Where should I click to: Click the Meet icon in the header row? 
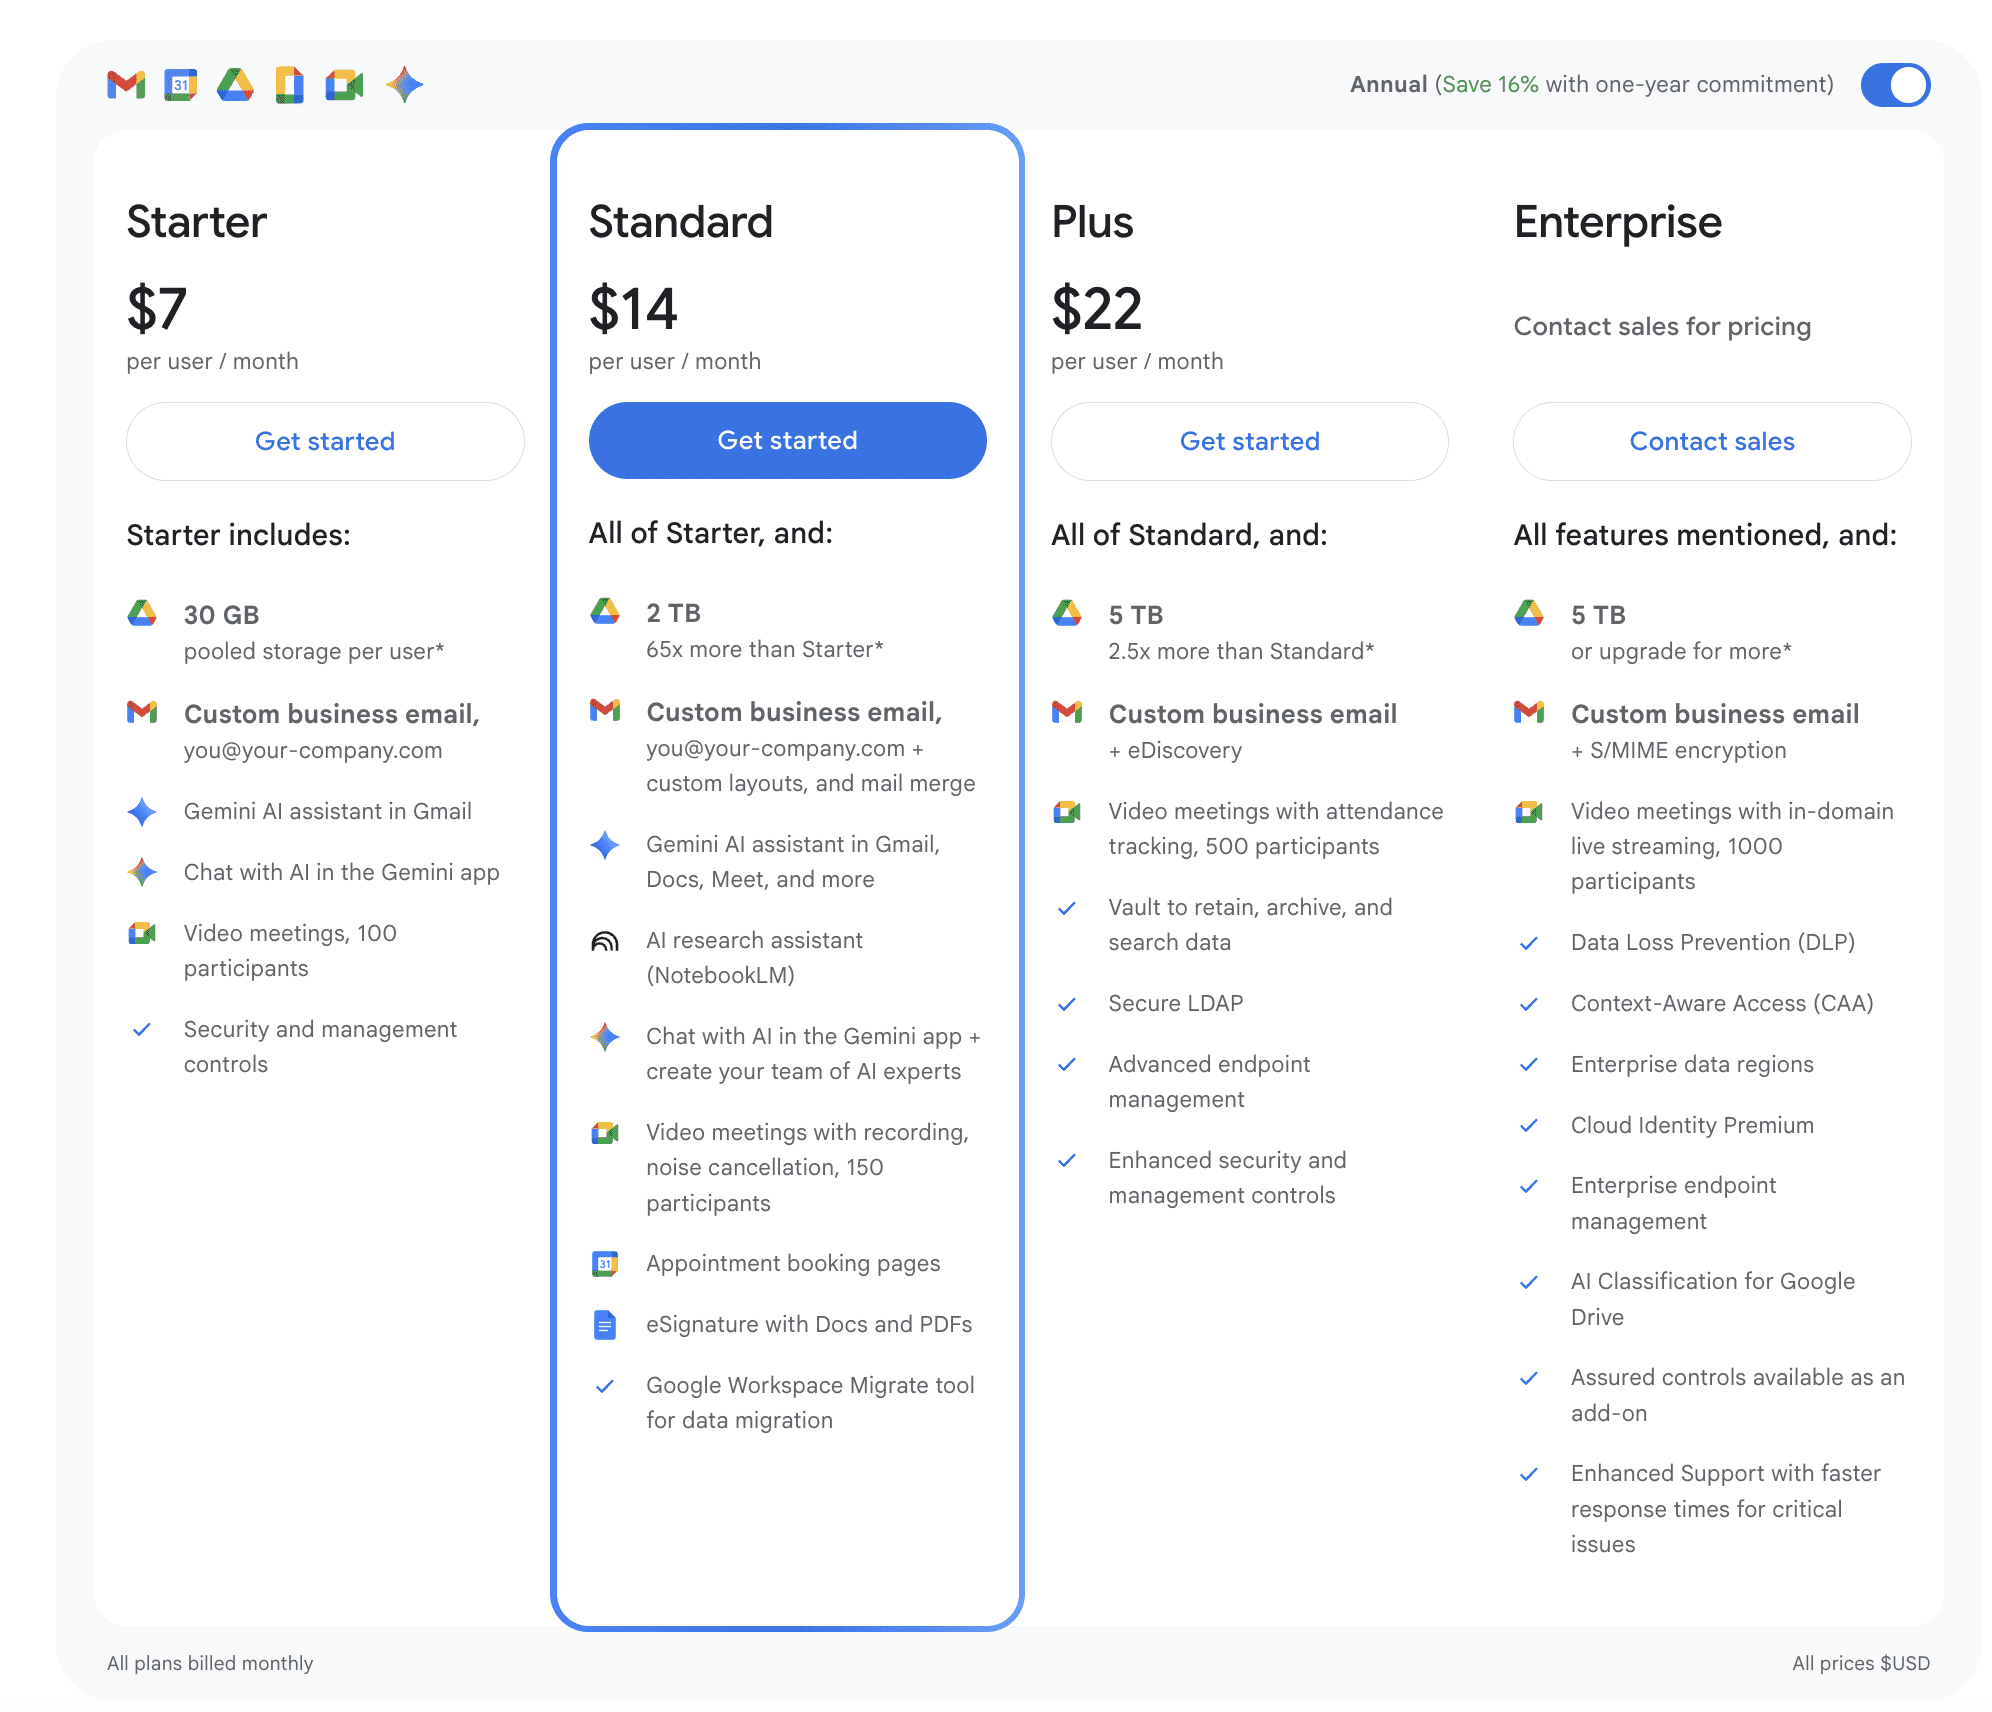(345, 85)
